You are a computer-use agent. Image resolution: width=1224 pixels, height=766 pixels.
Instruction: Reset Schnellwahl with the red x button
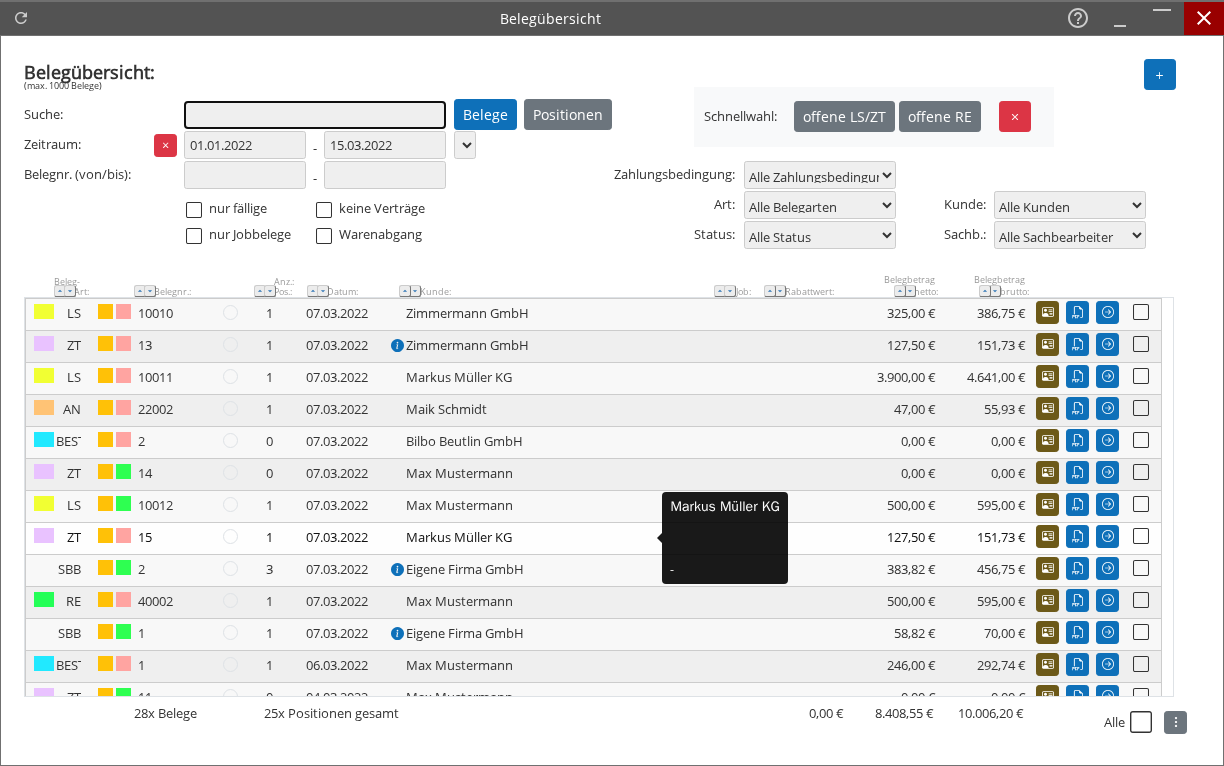[x=1014, y=117]
